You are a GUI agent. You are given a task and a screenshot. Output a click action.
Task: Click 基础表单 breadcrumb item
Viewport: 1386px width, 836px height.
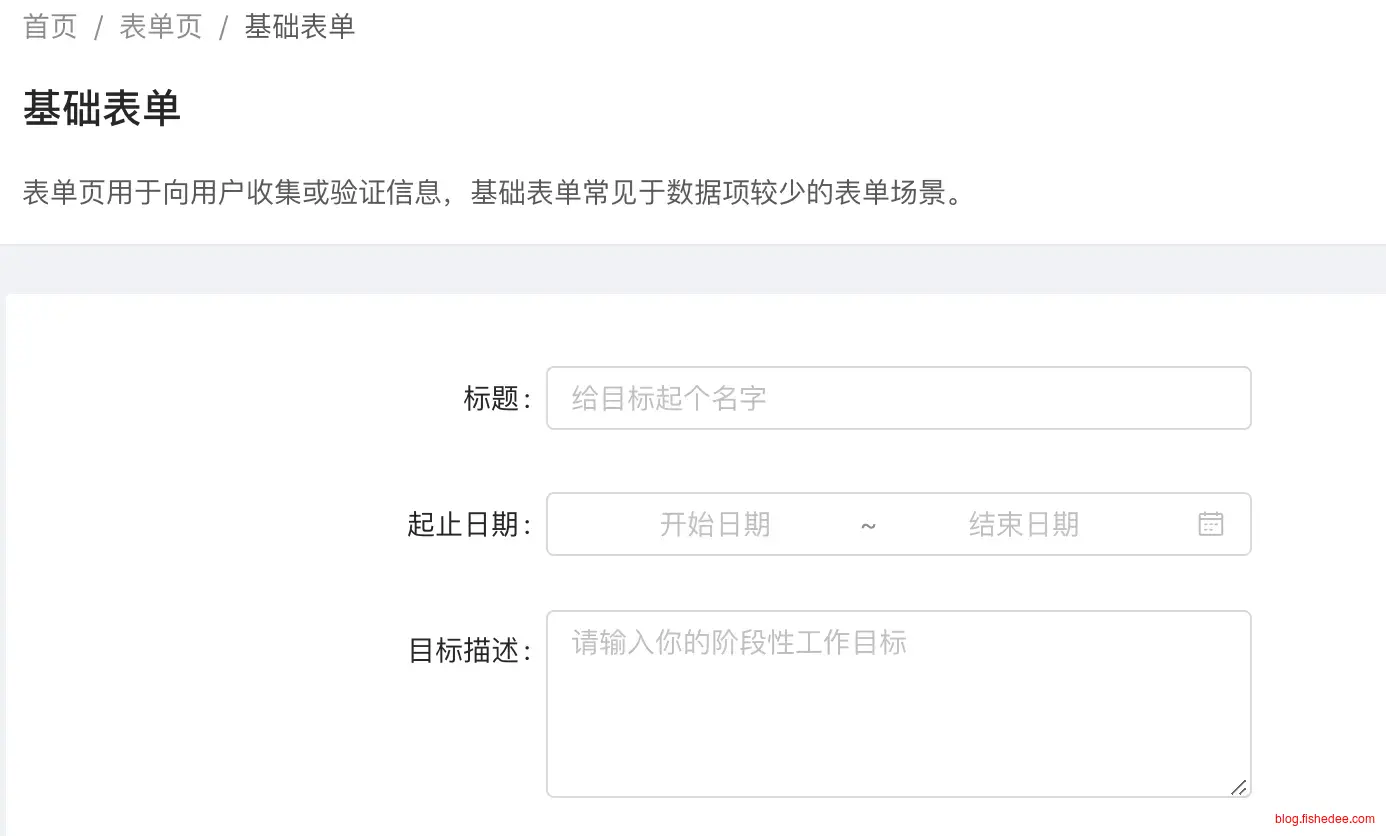click(x=300, y=27)
